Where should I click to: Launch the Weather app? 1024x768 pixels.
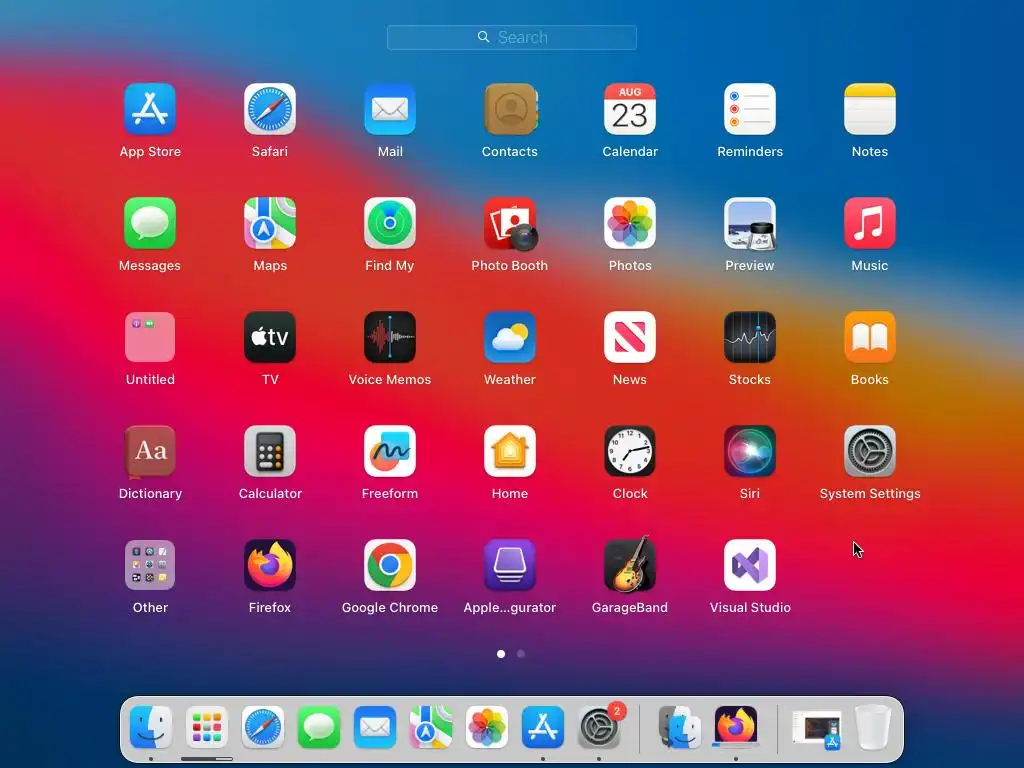pos(510,337)
